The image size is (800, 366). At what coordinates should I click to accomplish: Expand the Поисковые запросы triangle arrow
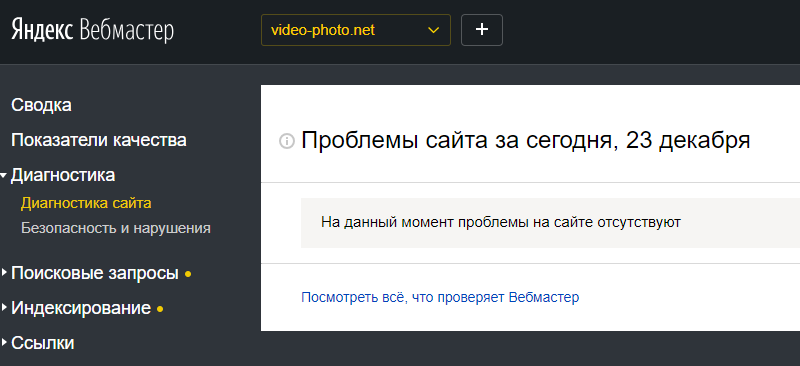coord(4,273)
